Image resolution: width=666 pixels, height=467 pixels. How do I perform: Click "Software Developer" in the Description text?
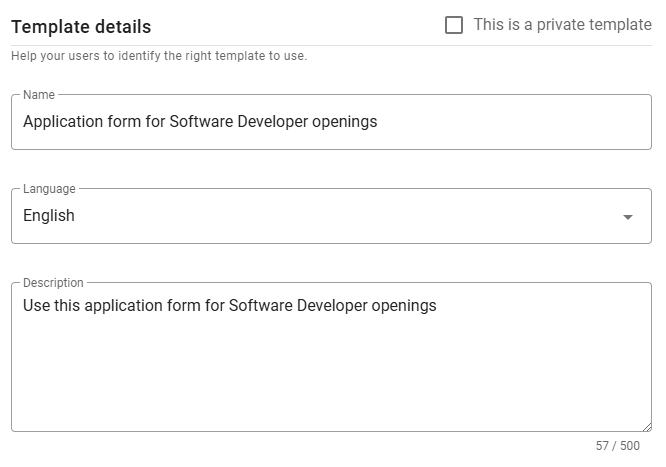pyautogui.click(x=297, y=306)
